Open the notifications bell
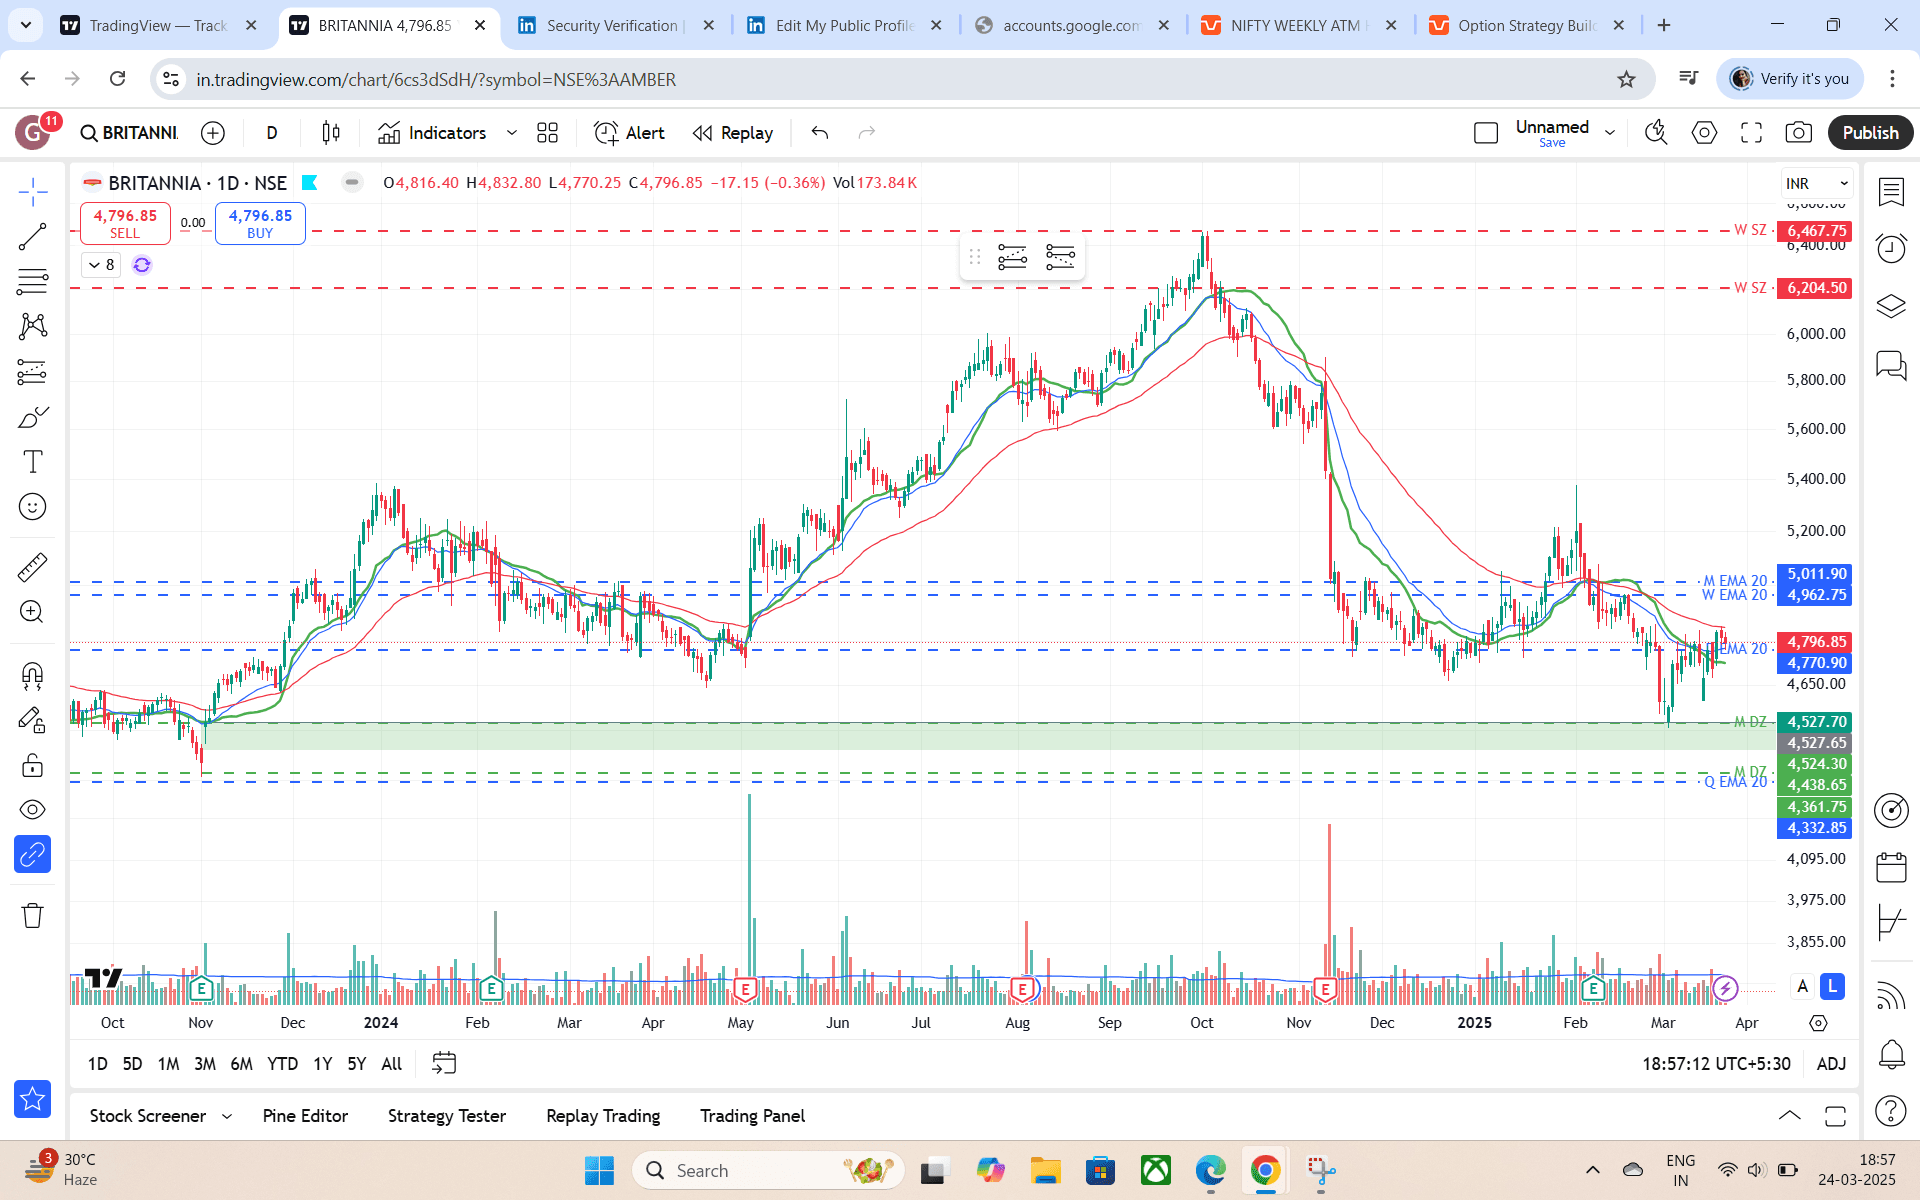1920x1200 pixels. pyautogui.click(x=1891, y=1053)
